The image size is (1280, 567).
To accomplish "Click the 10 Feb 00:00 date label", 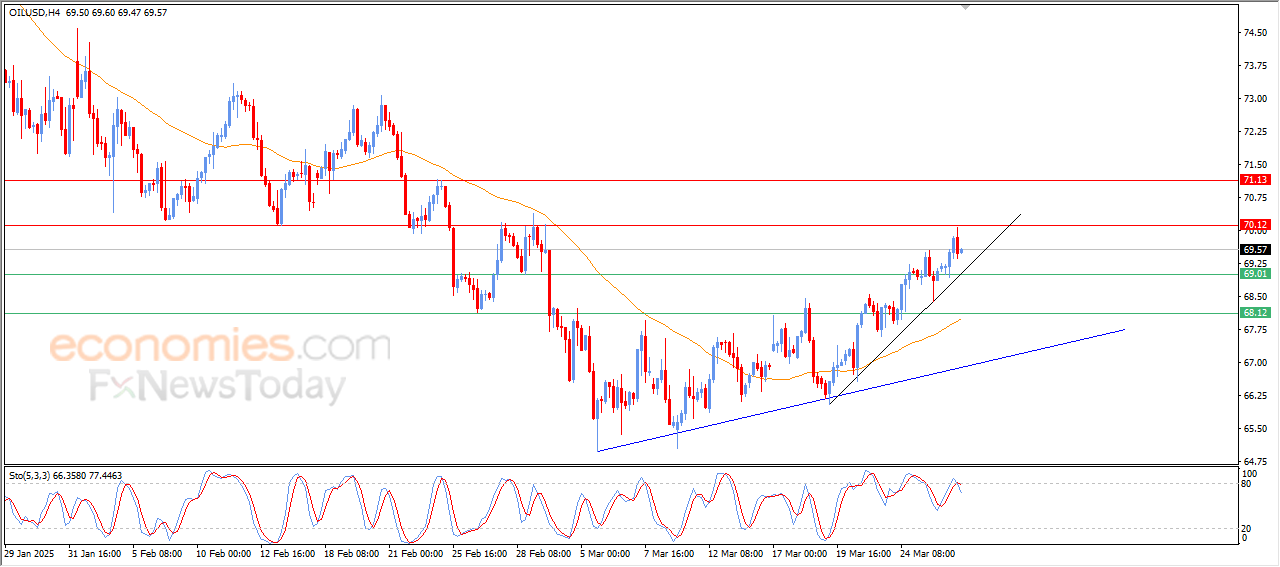I will [x=223, y=552].
